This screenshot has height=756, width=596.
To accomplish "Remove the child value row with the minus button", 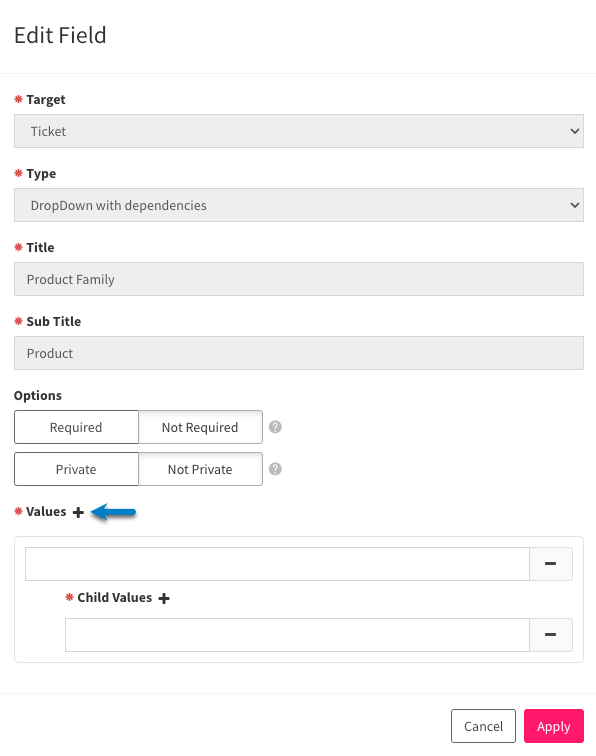I will (x=551, y=635).
